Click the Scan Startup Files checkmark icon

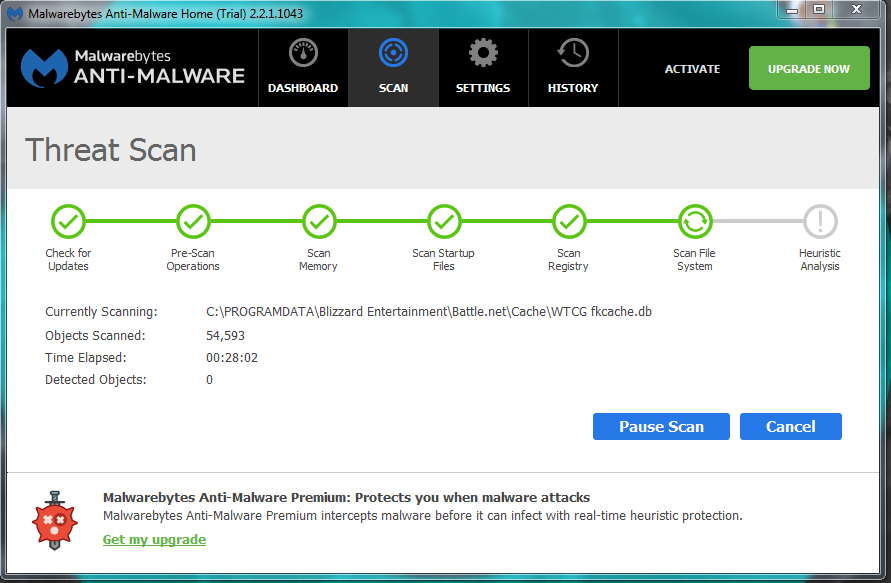pos(444,222)
